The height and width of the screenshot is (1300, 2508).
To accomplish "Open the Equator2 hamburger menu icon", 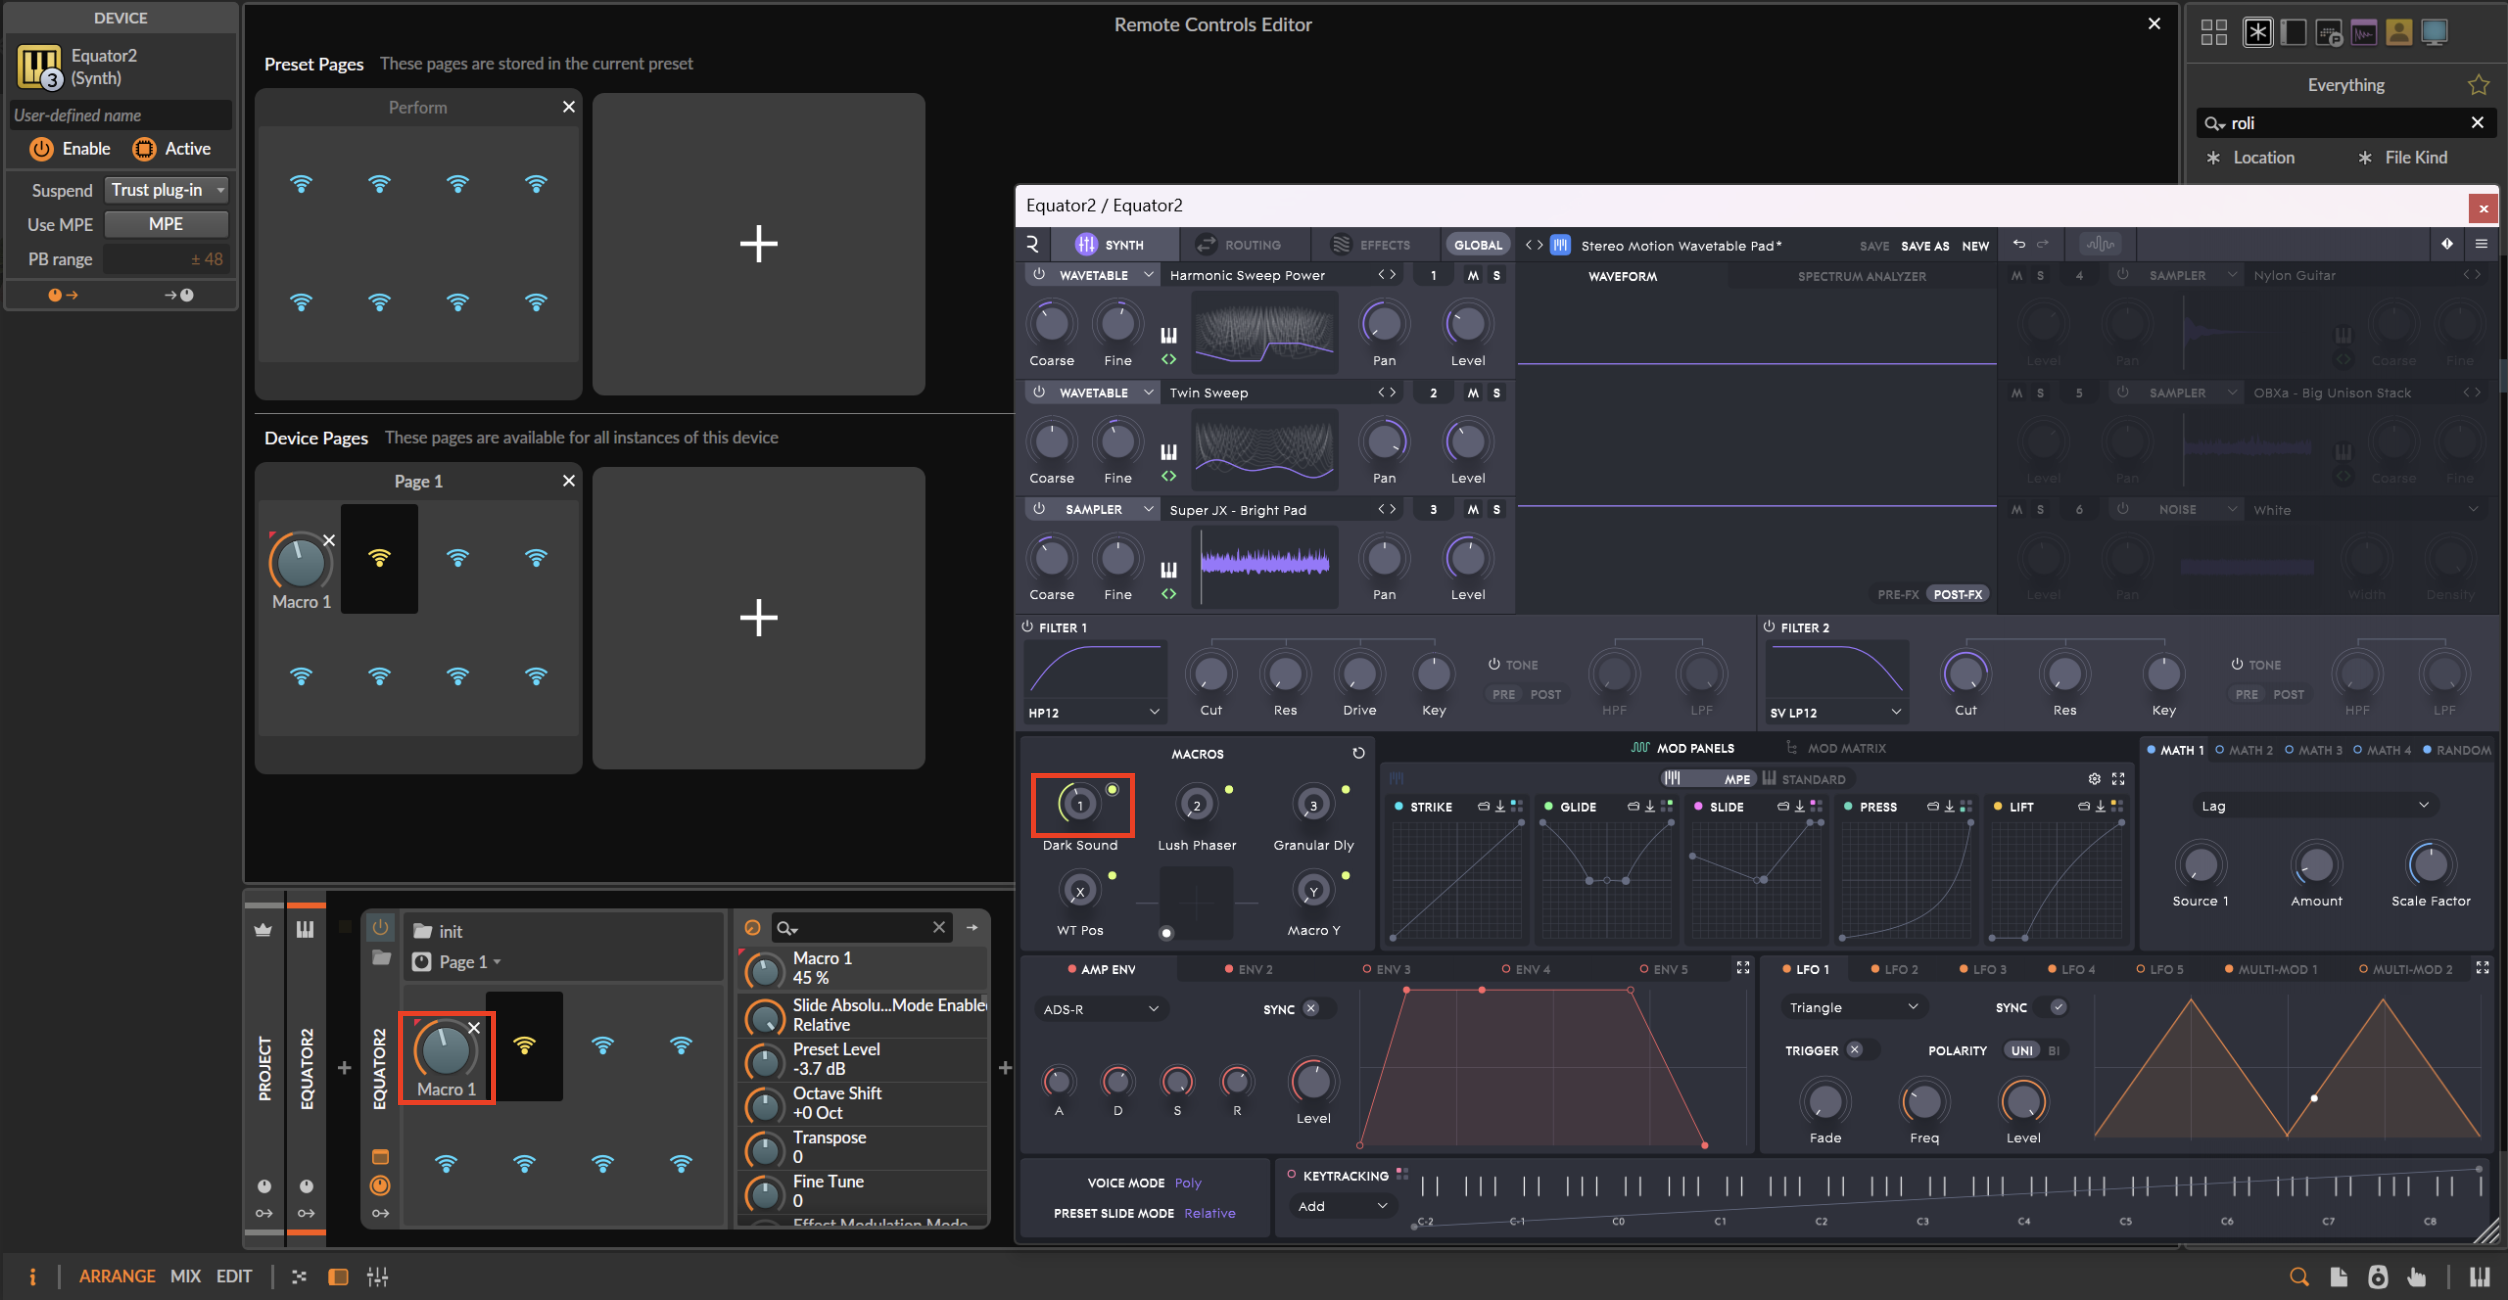I will pyautogui.click(x=2481, y=244).
